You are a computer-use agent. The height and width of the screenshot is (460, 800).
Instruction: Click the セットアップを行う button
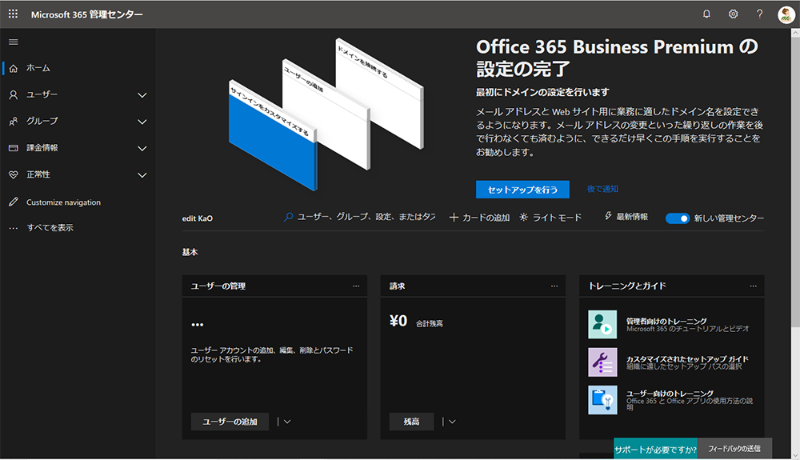522,189
